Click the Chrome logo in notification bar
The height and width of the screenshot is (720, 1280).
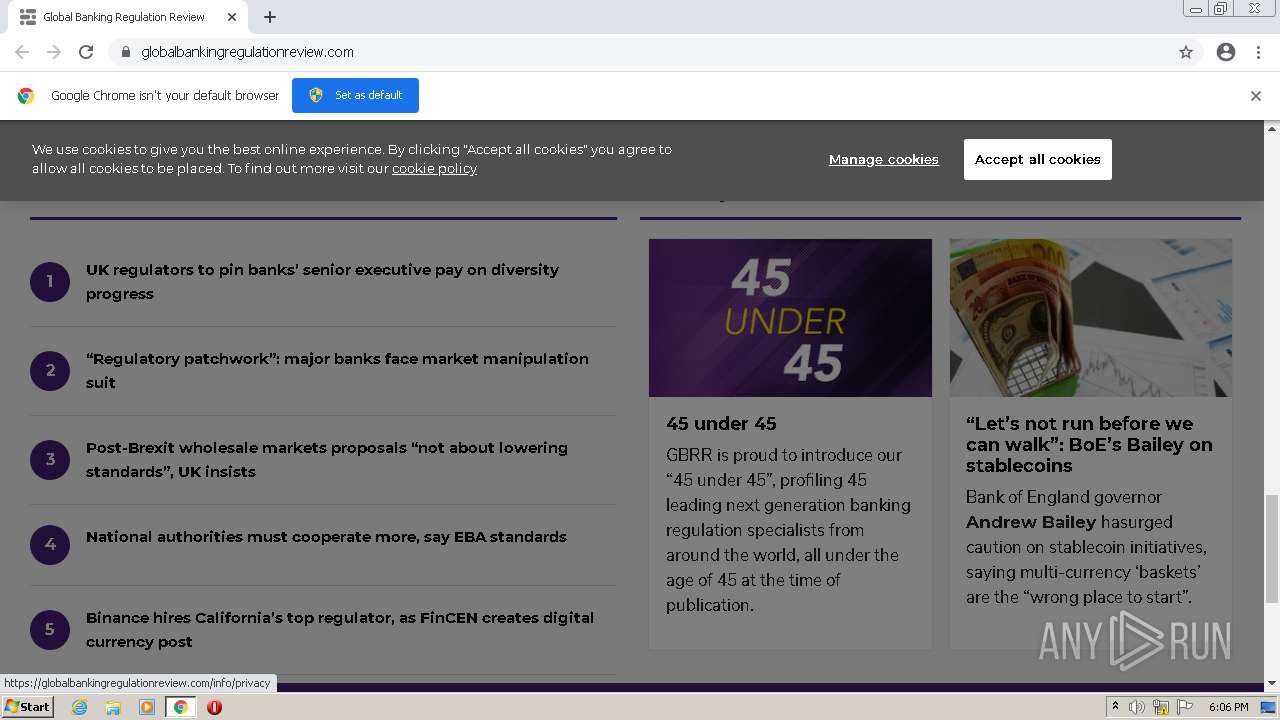pos(26,96)
